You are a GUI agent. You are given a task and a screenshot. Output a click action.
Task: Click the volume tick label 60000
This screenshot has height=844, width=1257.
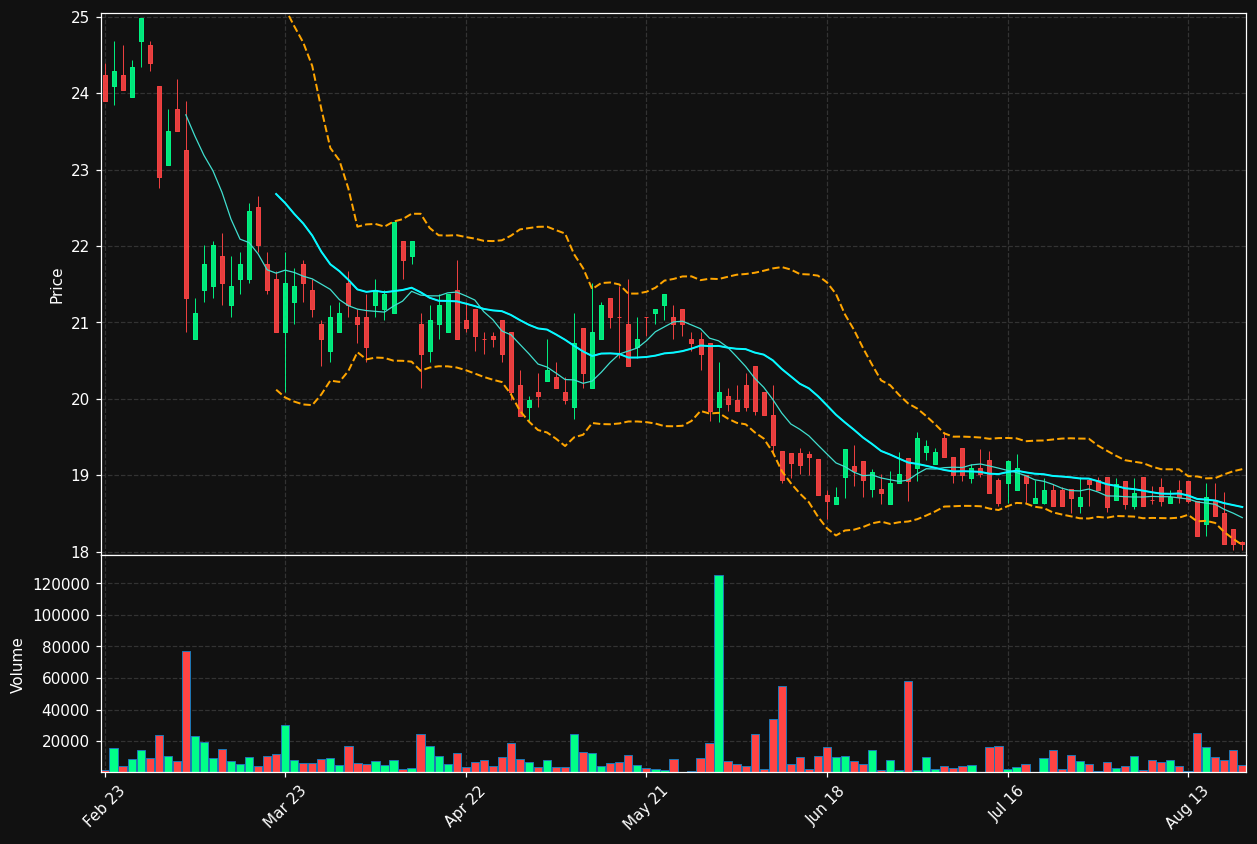pos(66,679)
